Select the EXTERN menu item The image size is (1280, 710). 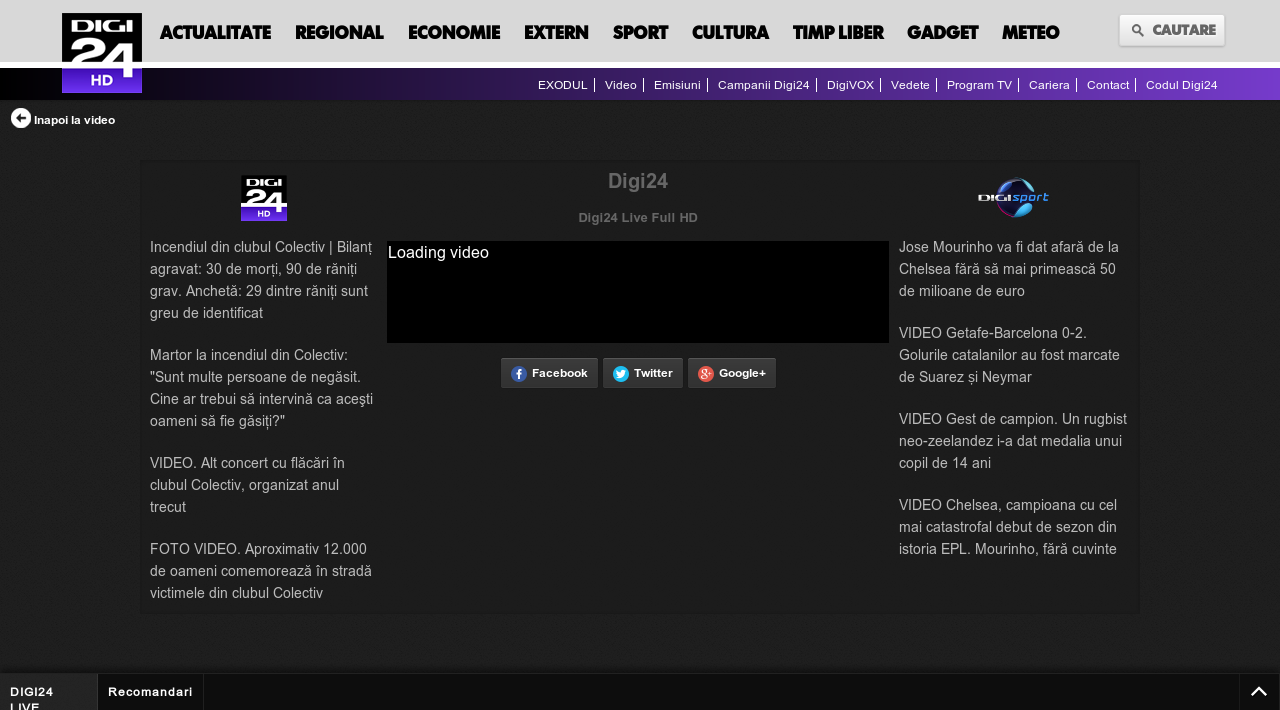(x=556, y=33)
